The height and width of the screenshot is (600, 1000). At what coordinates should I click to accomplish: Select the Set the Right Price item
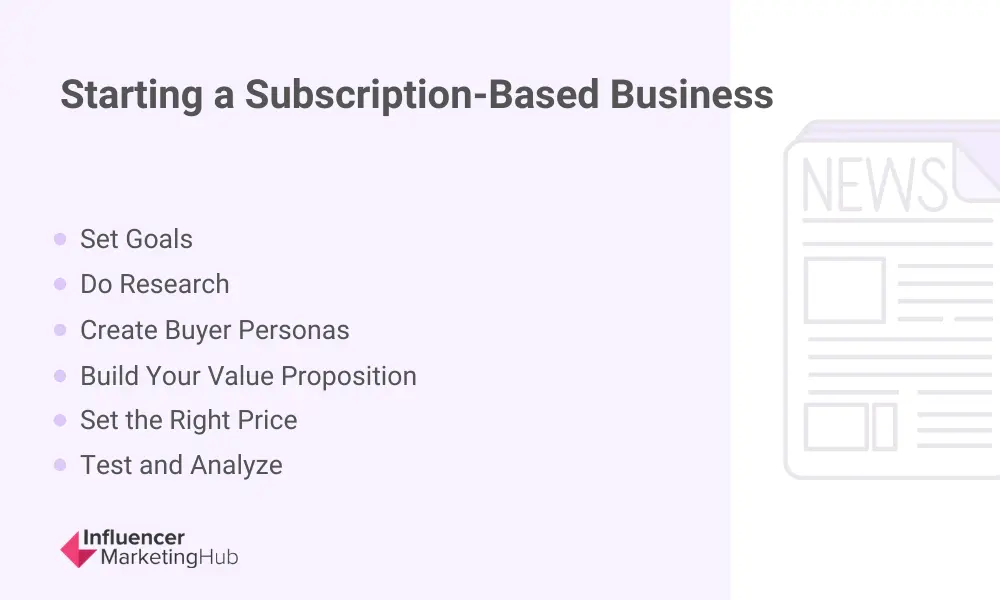188,420
